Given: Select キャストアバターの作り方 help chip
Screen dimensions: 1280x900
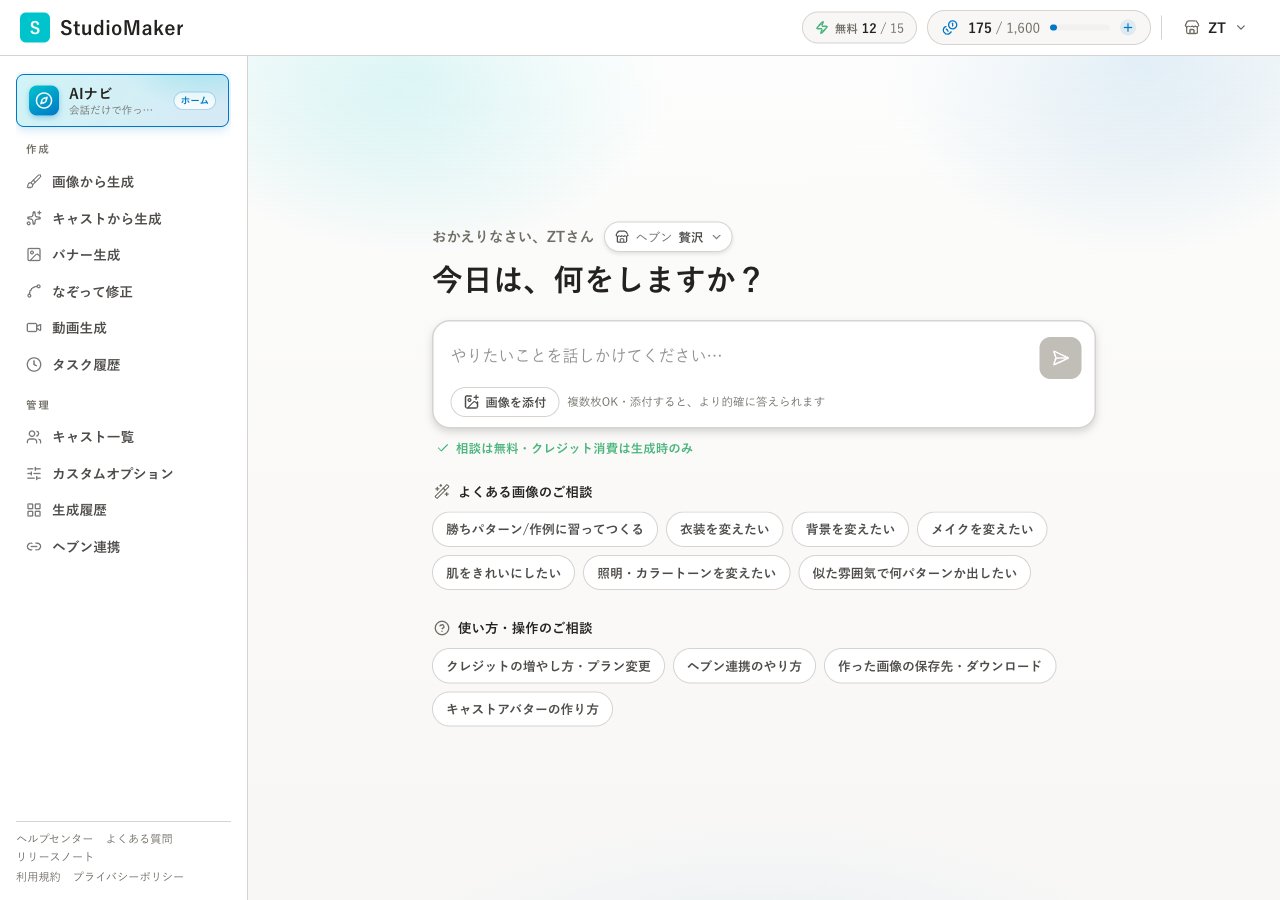Looking at the screenshot, I should coord(522,709).
